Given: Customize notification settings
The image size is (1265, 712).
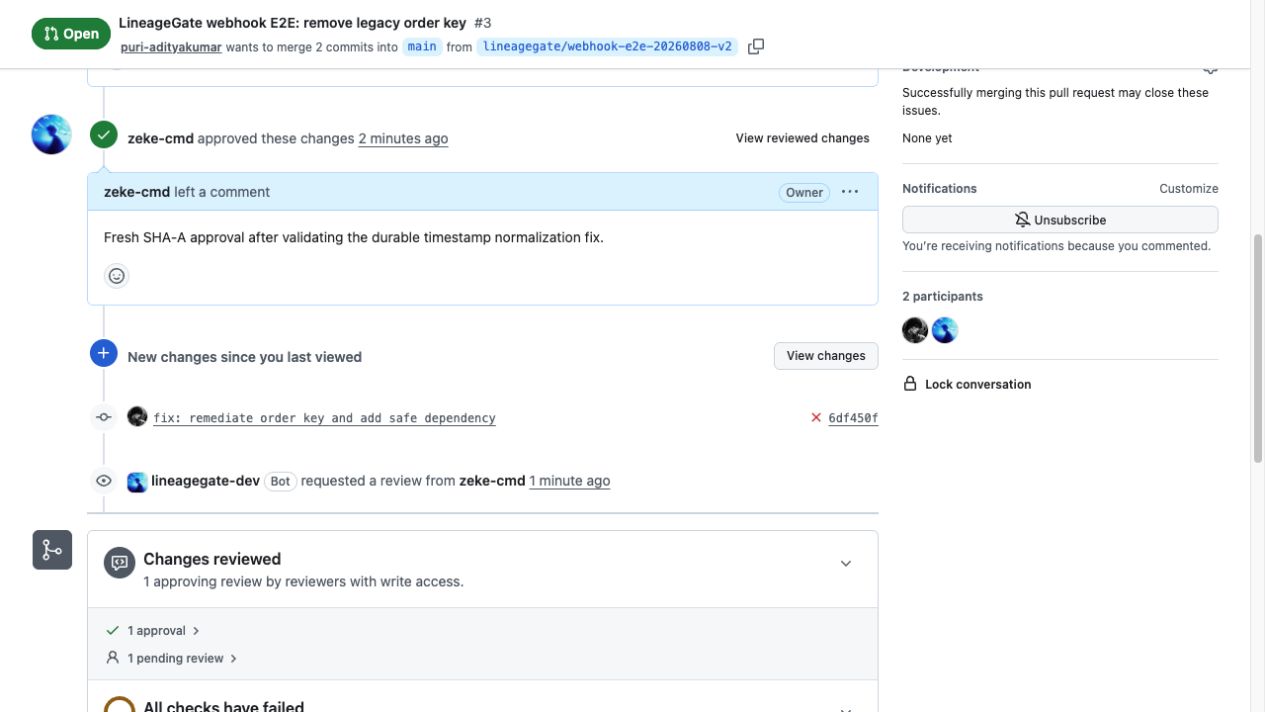Looking at the screenshot, I should (x=1188, y=188).
